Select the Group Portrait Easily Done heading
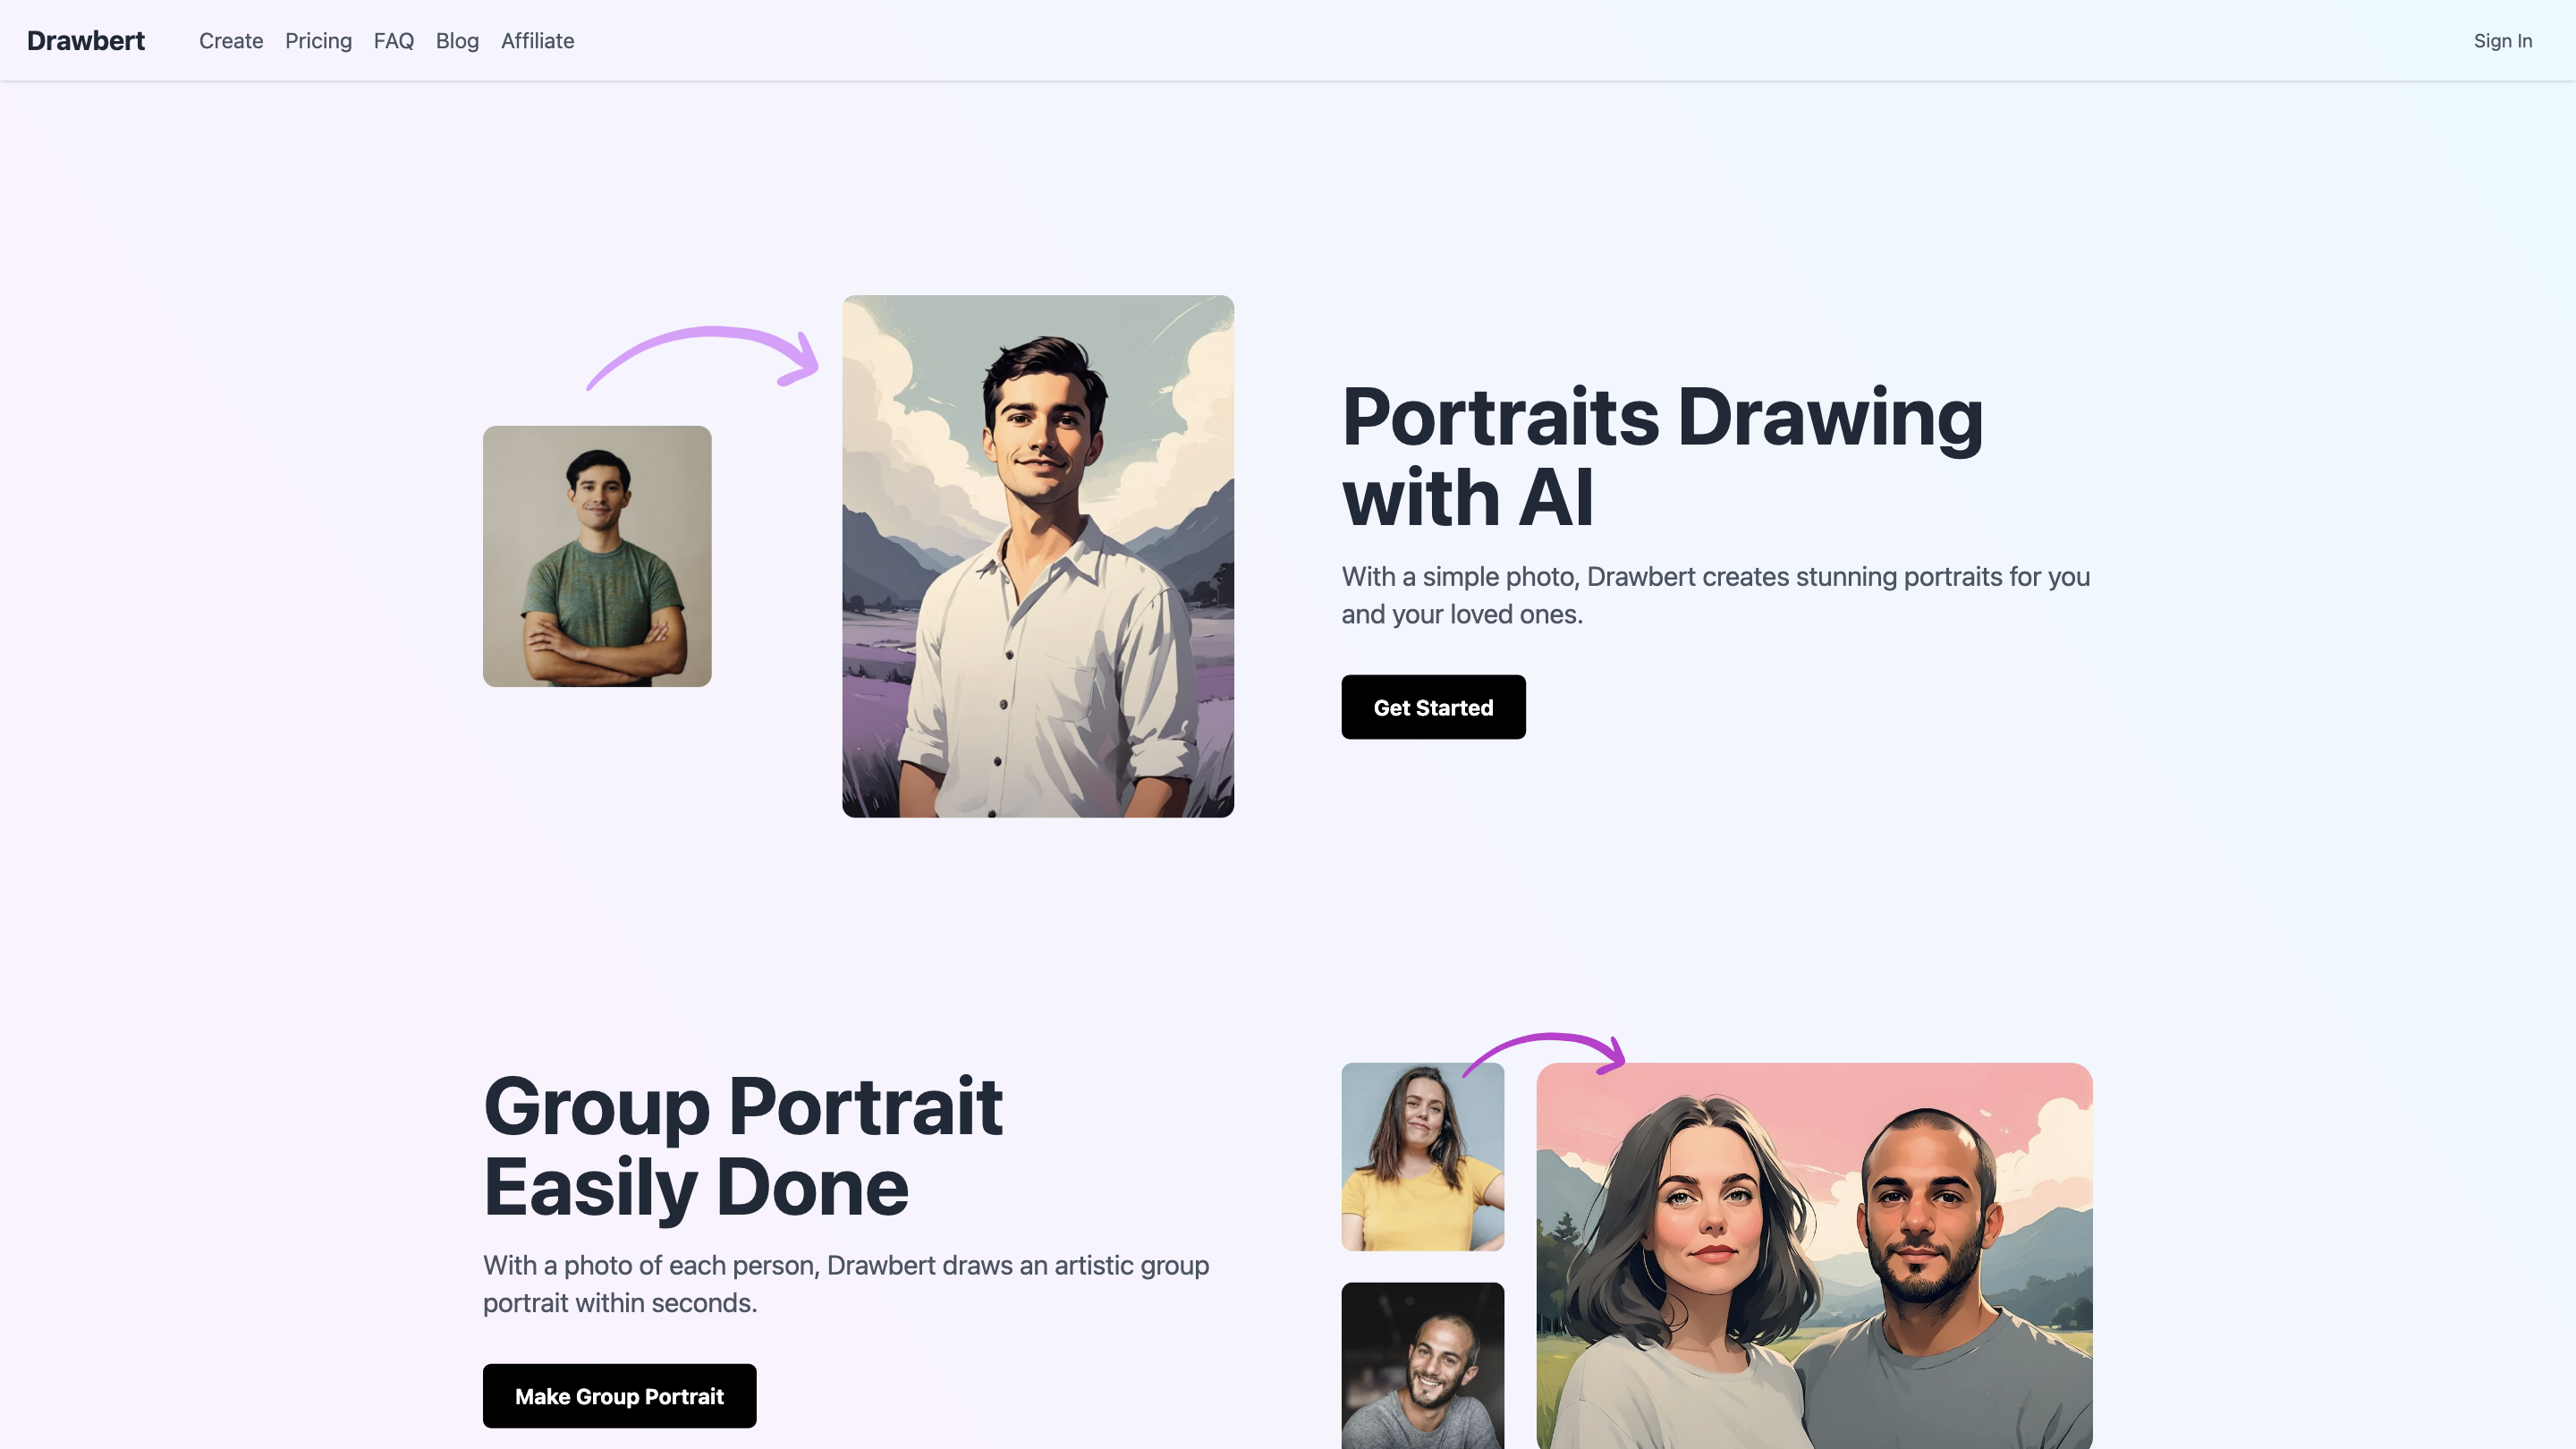This screenshot has width=2576, height=1449. [742, 1145]
